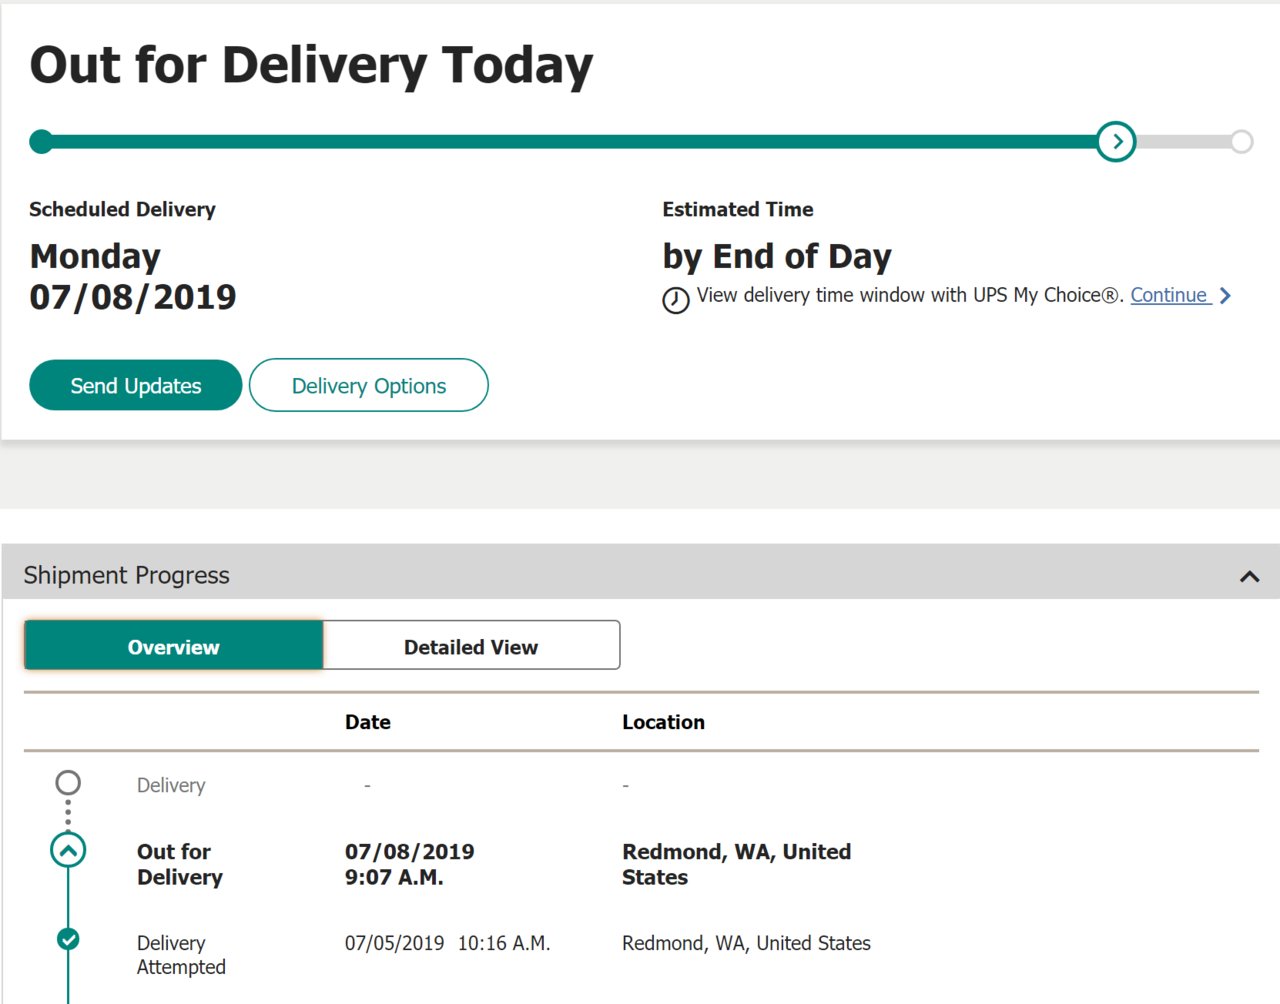Select the Out for Delivery status row

pos(641,864)
